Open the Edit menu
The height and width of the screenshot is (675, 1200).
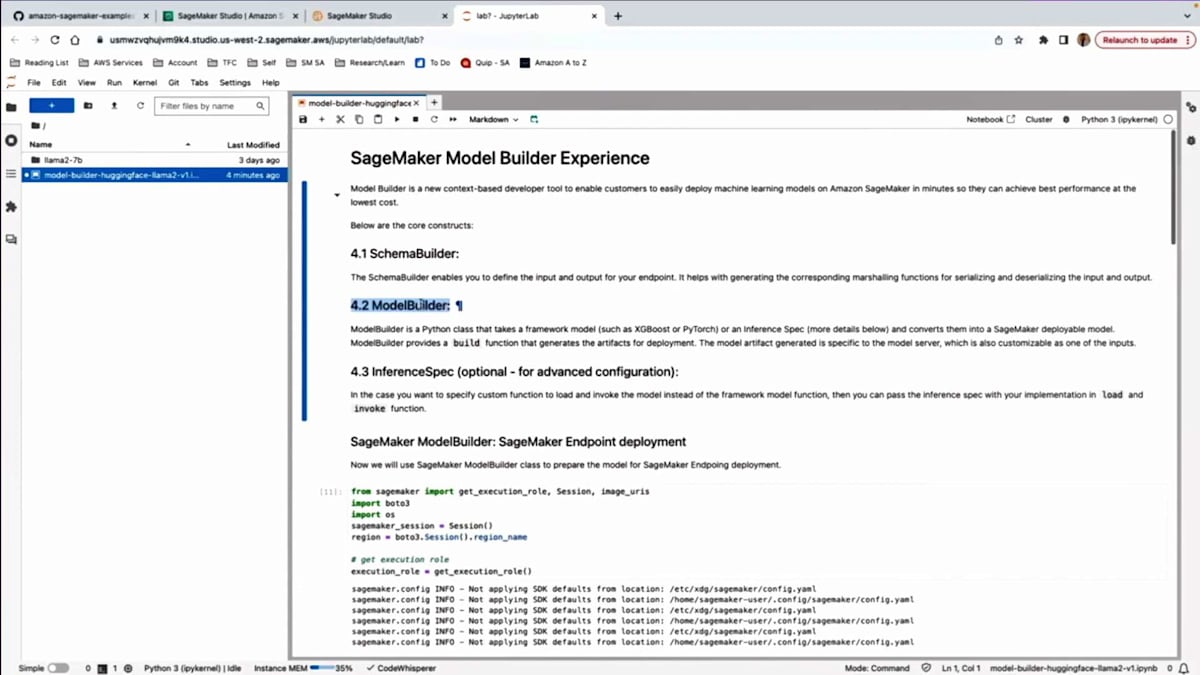pos(59,83)
